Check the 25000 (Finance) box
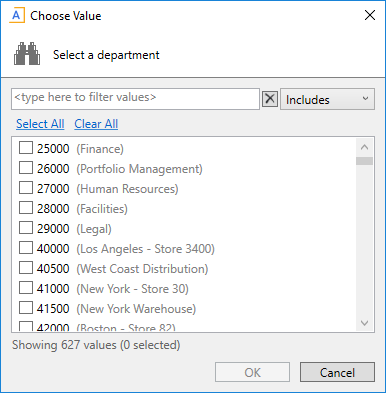Screen dimensions: 386x393 (26, 148)
